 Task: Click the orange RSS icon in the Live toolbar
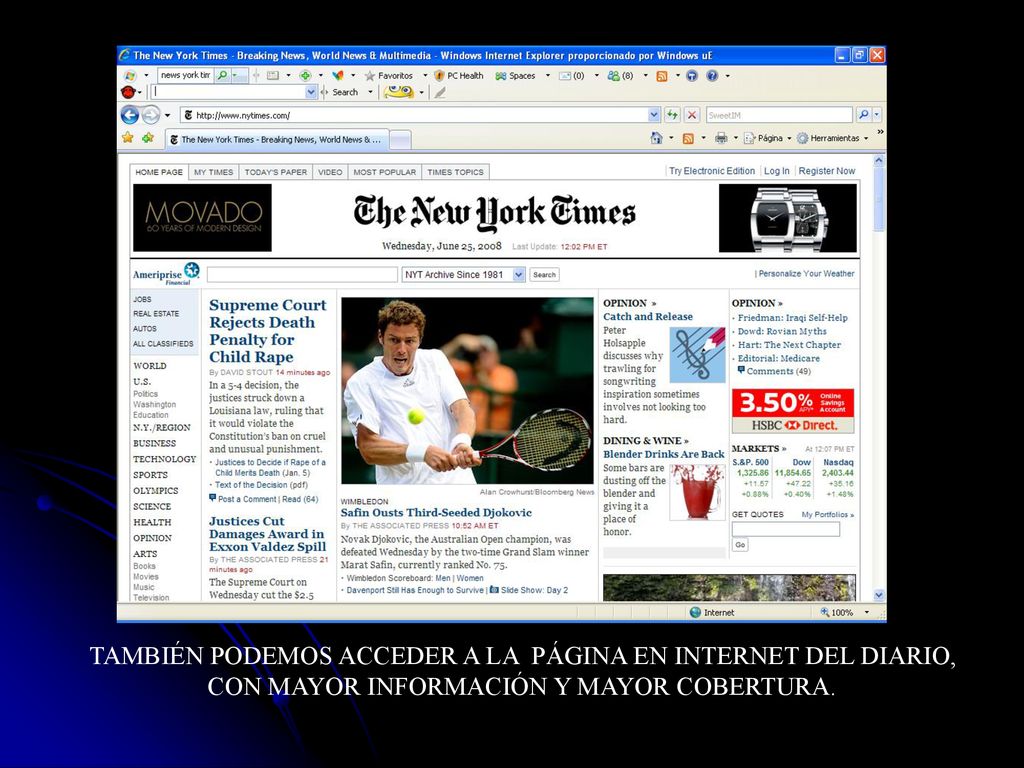pos(662,76)
